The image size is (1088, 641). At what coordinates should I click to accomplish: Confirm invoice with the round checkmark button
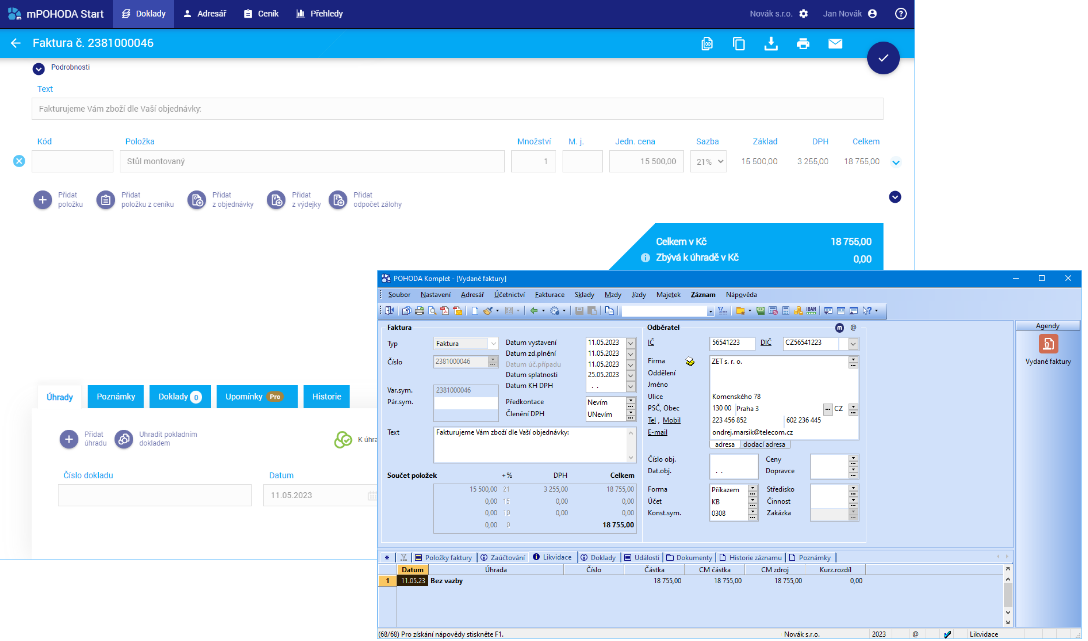[x=883, y=58]
